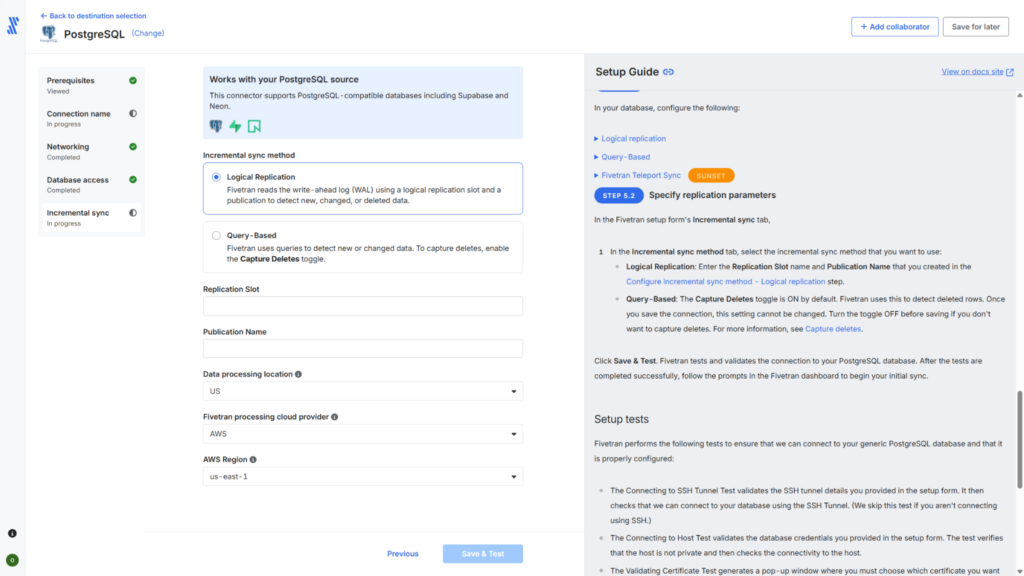This screenshot has width=1024, height=576.
Task: Go to the Networking step
Action: [x=91, y=152]
